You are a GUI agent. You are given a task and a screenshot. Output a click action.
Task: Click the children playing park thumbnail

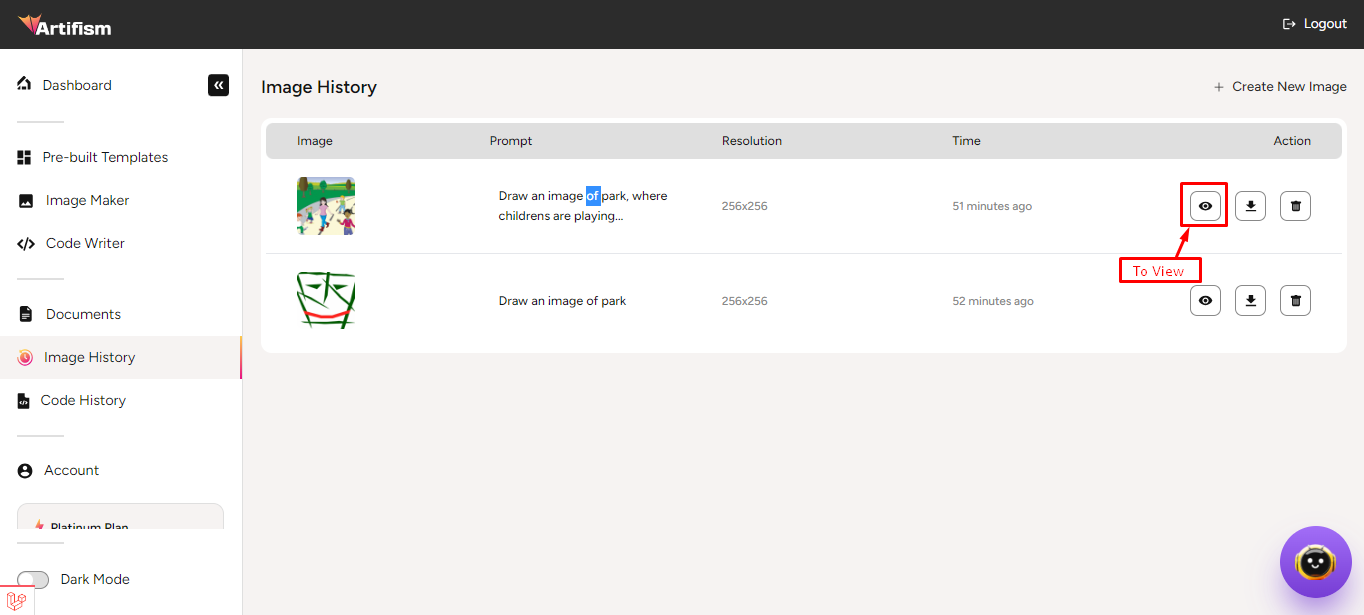pyautogui.click(x=326, y=206)
